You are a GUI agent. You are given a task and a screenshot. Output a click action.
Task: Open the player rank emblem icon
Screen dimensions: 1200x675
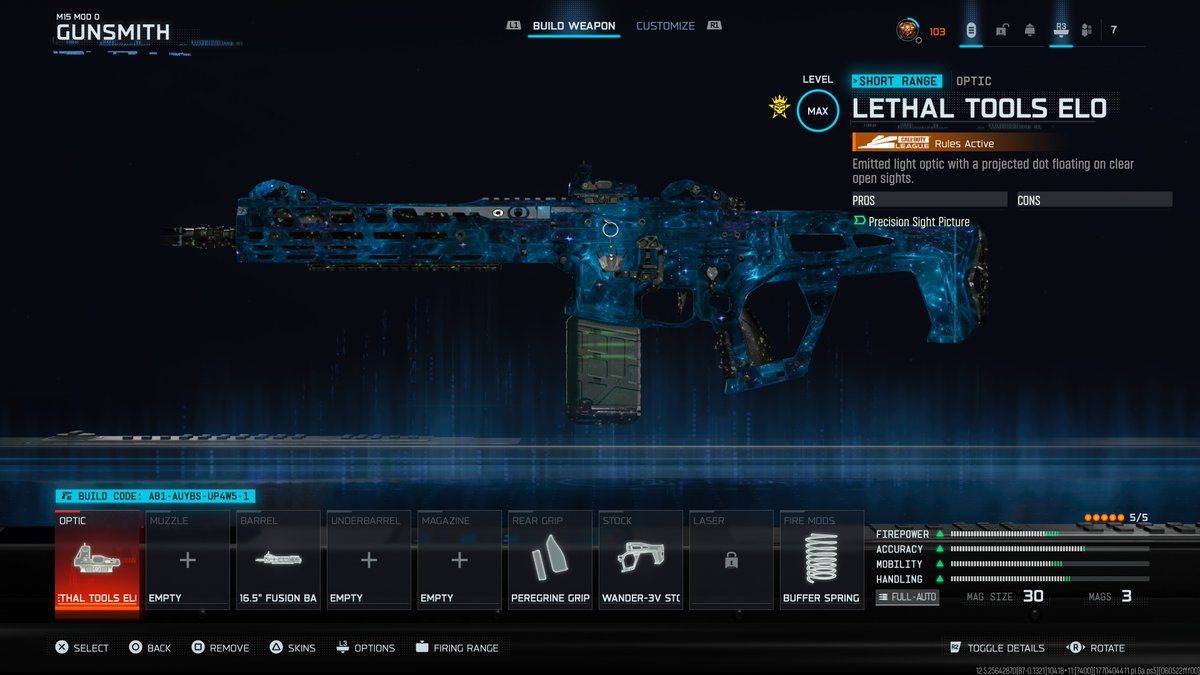coord(908,30)
